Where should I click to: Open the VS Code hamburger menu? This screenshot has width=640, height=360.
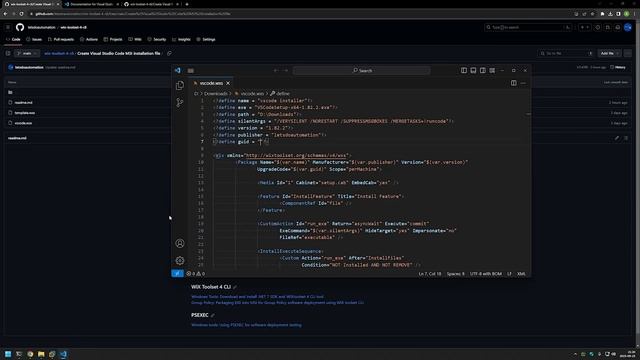click(191, 71)
